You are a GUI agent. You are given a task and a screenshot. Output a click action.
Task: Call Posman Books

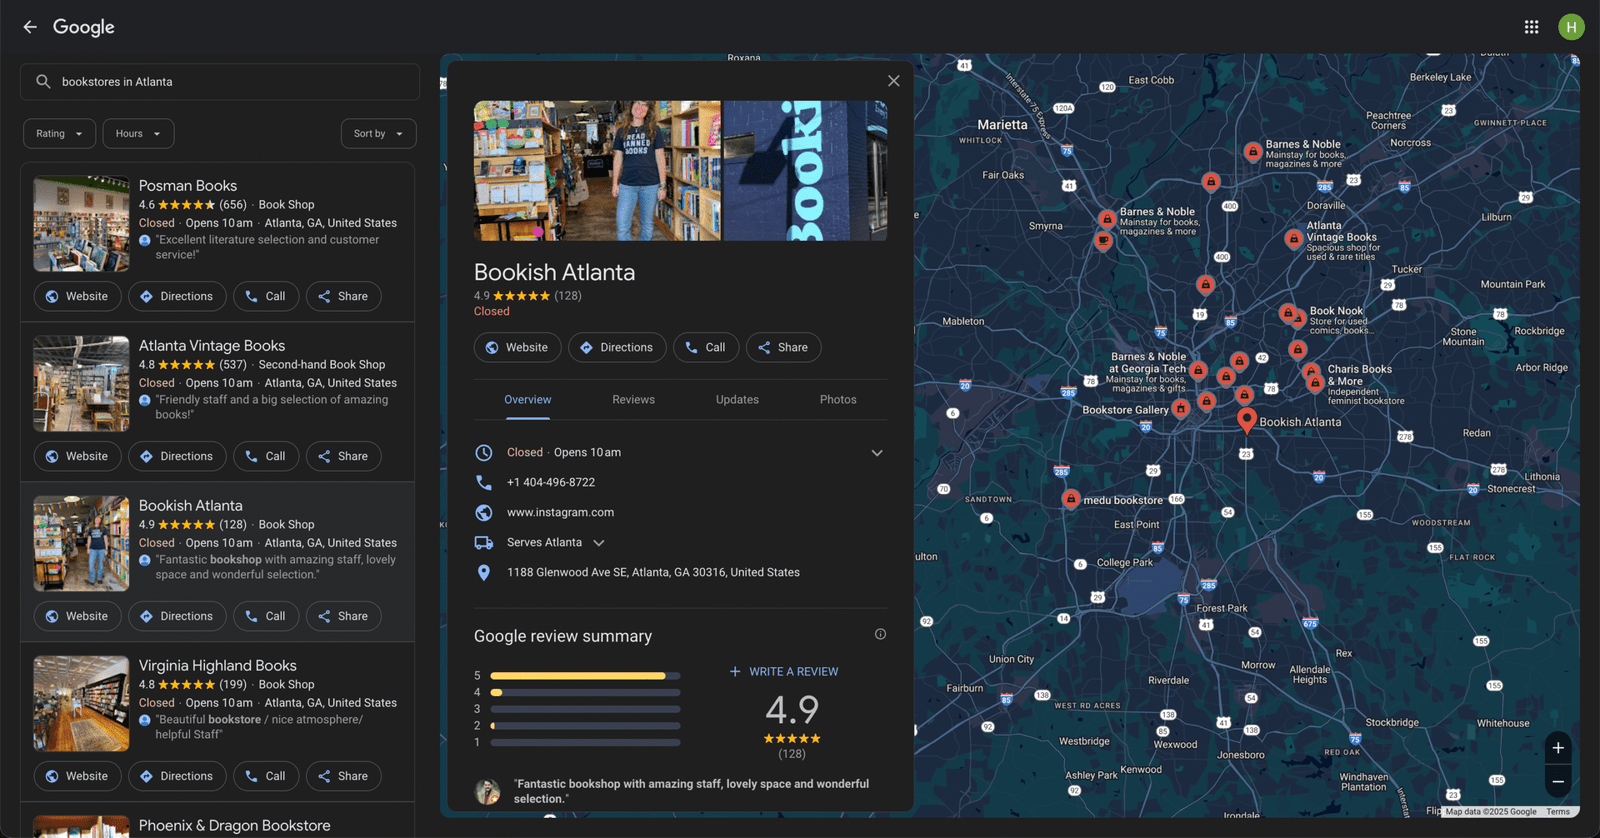[266, 296]
